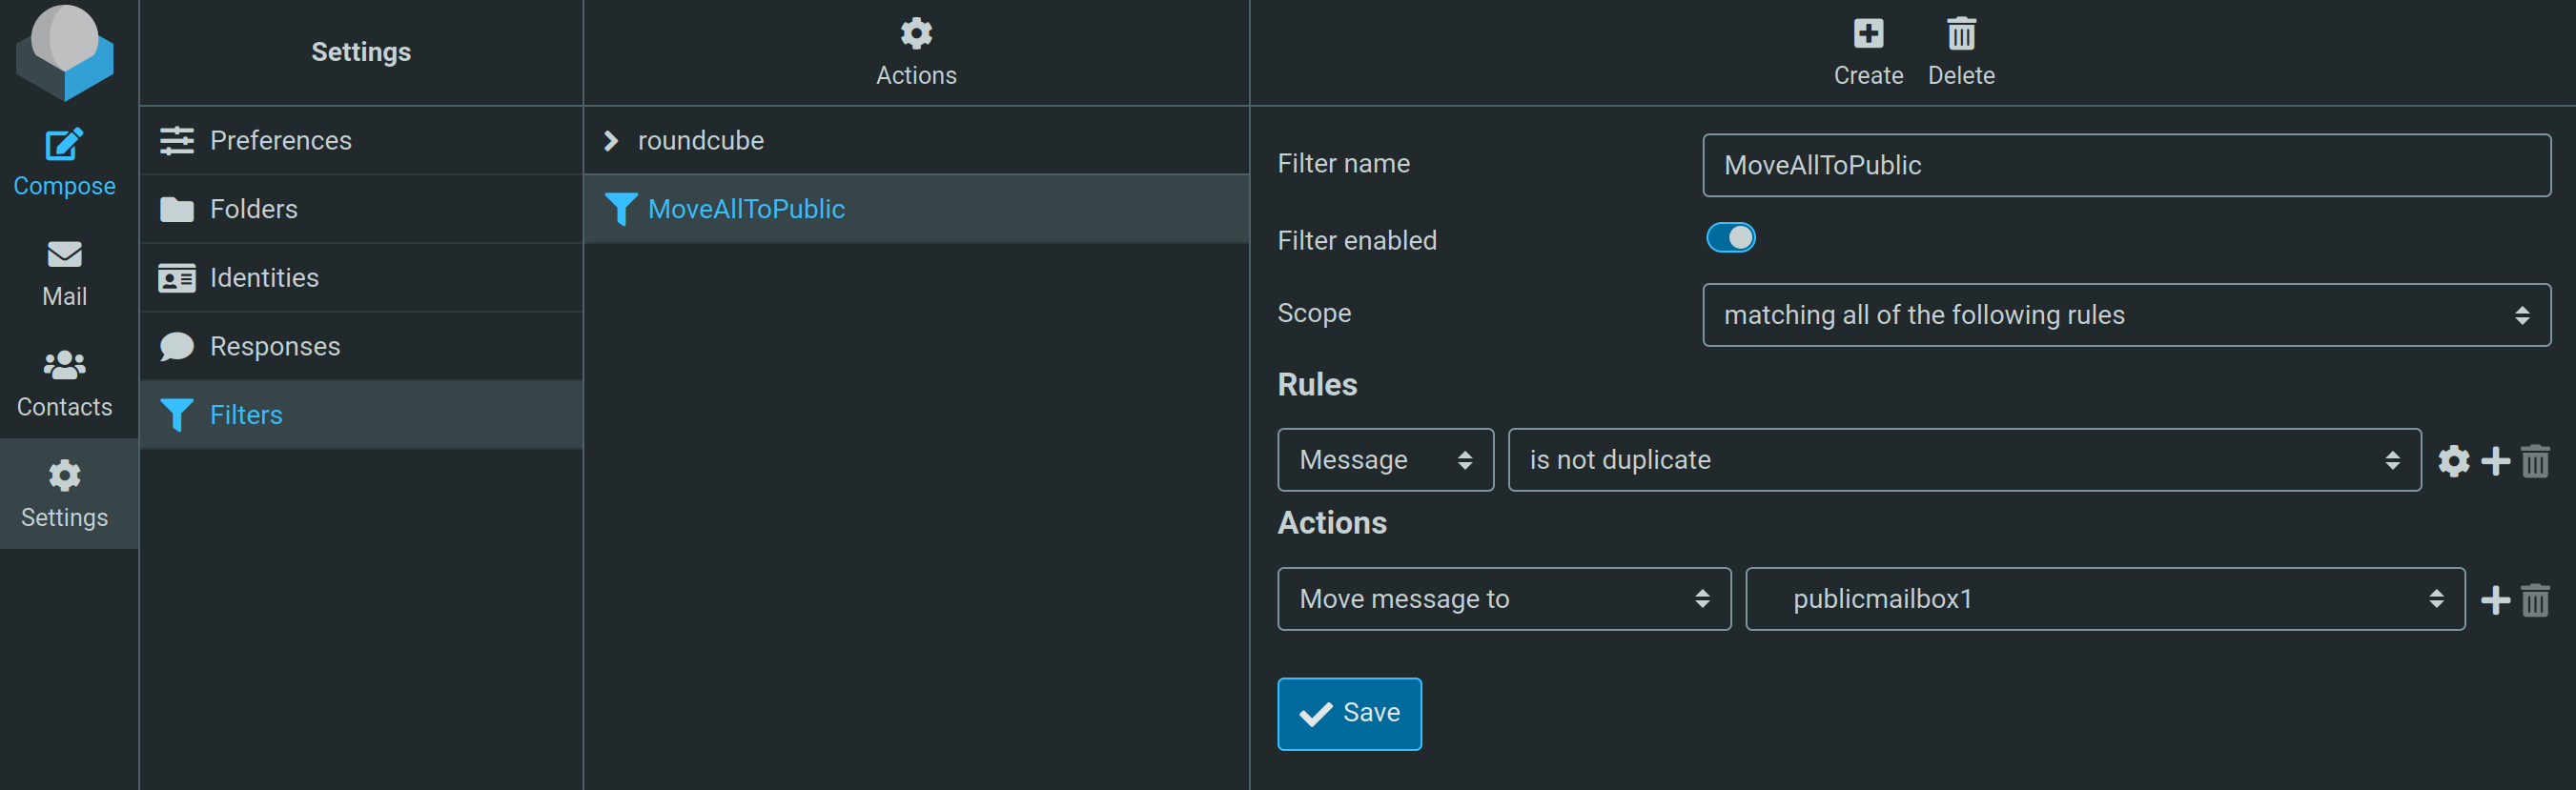
Task: Open Preferences in settings menu
Action: click(x=280, y=141)
